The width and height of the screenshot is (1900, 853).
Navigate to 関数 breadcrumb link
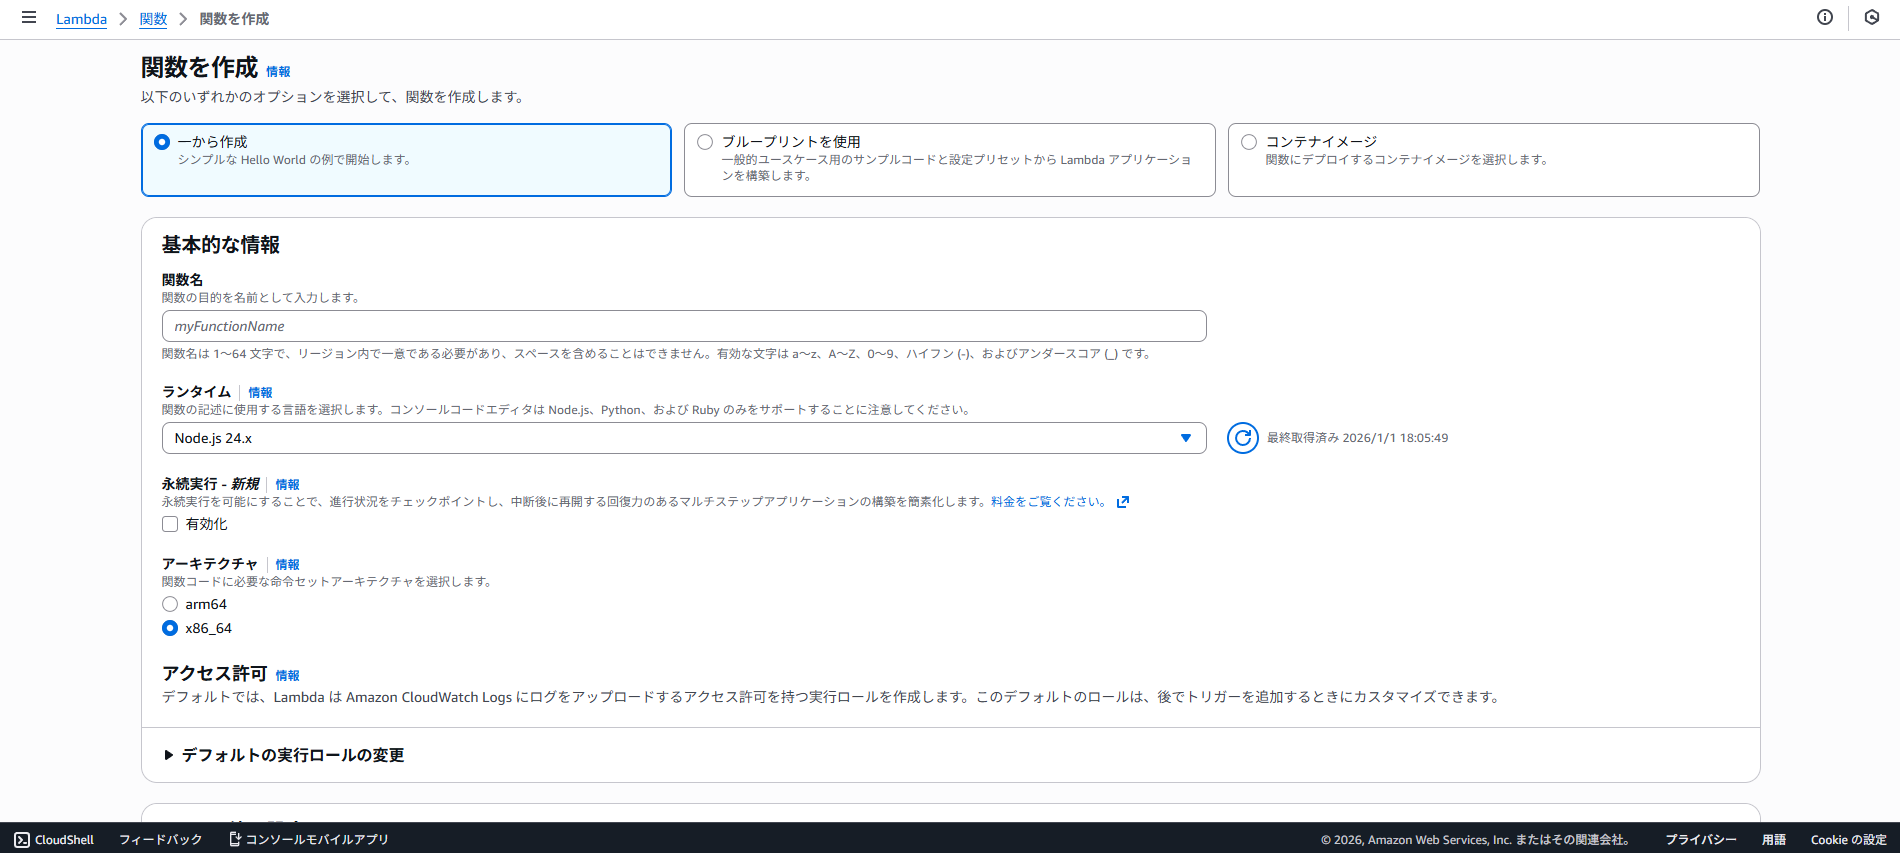pos(153,19)
